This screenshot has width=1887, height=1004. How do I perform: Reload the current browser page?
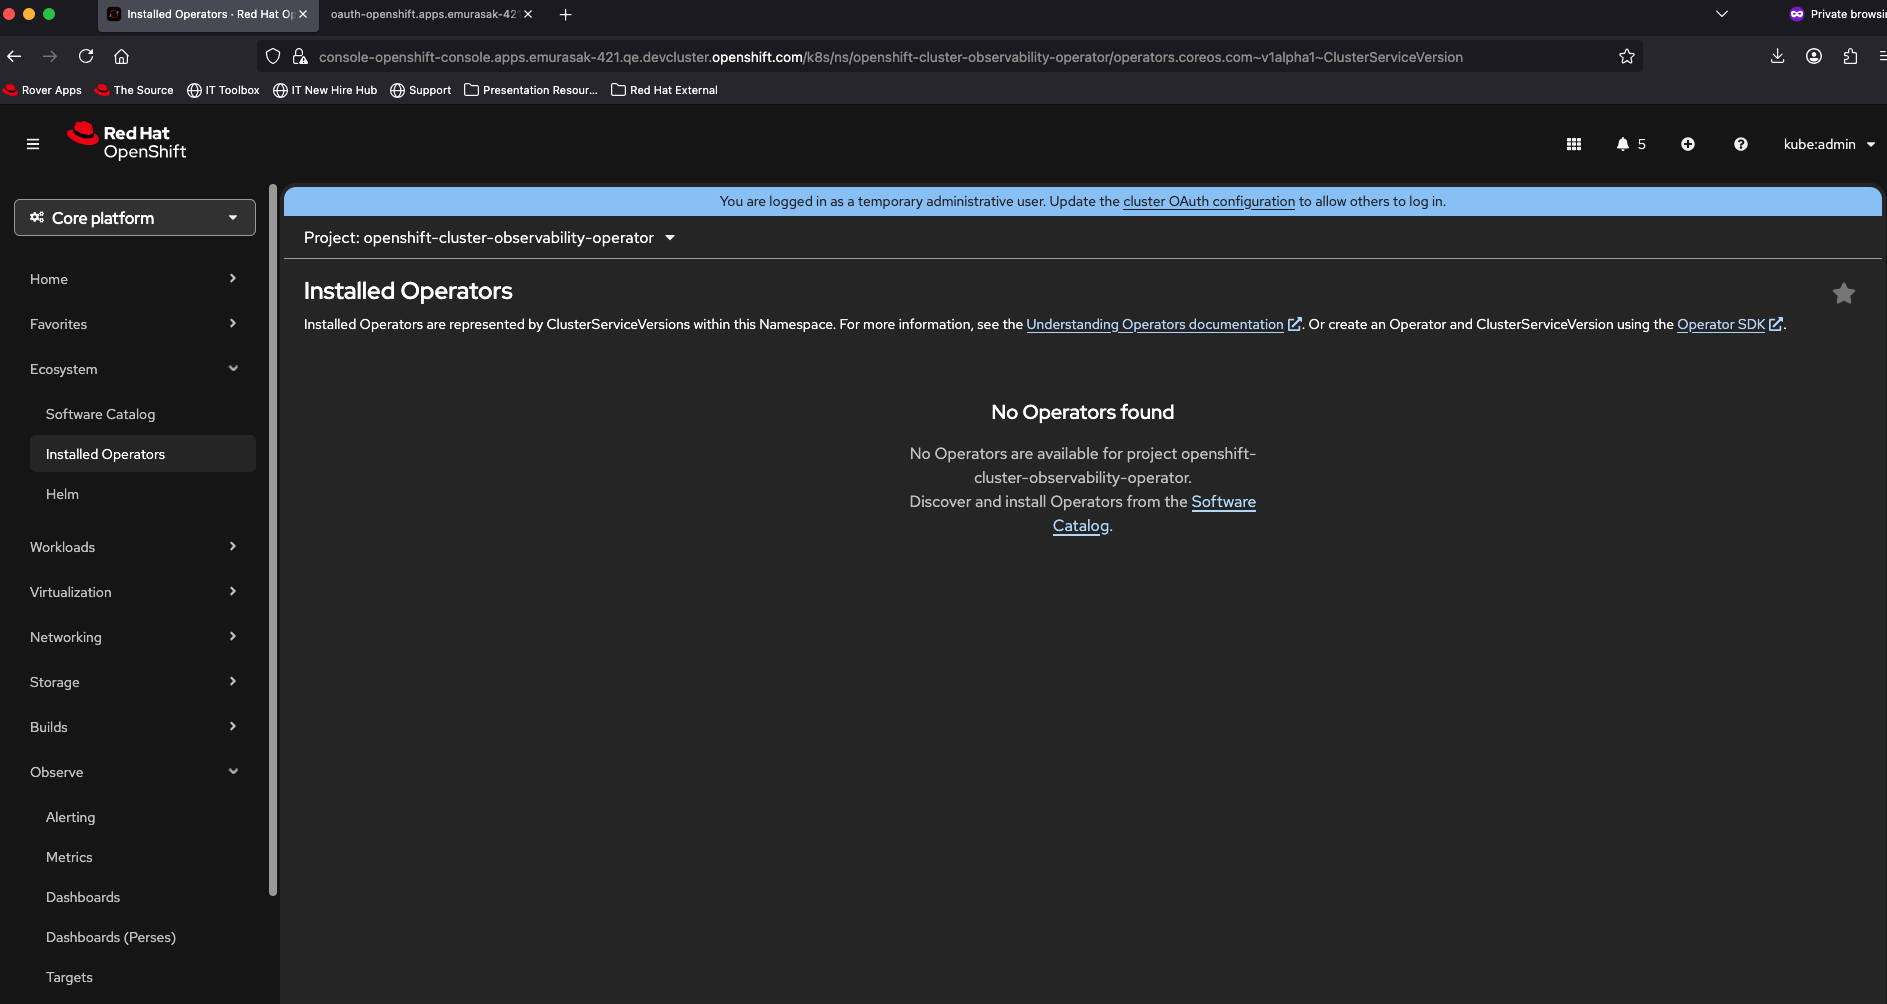tap(86, 56)
